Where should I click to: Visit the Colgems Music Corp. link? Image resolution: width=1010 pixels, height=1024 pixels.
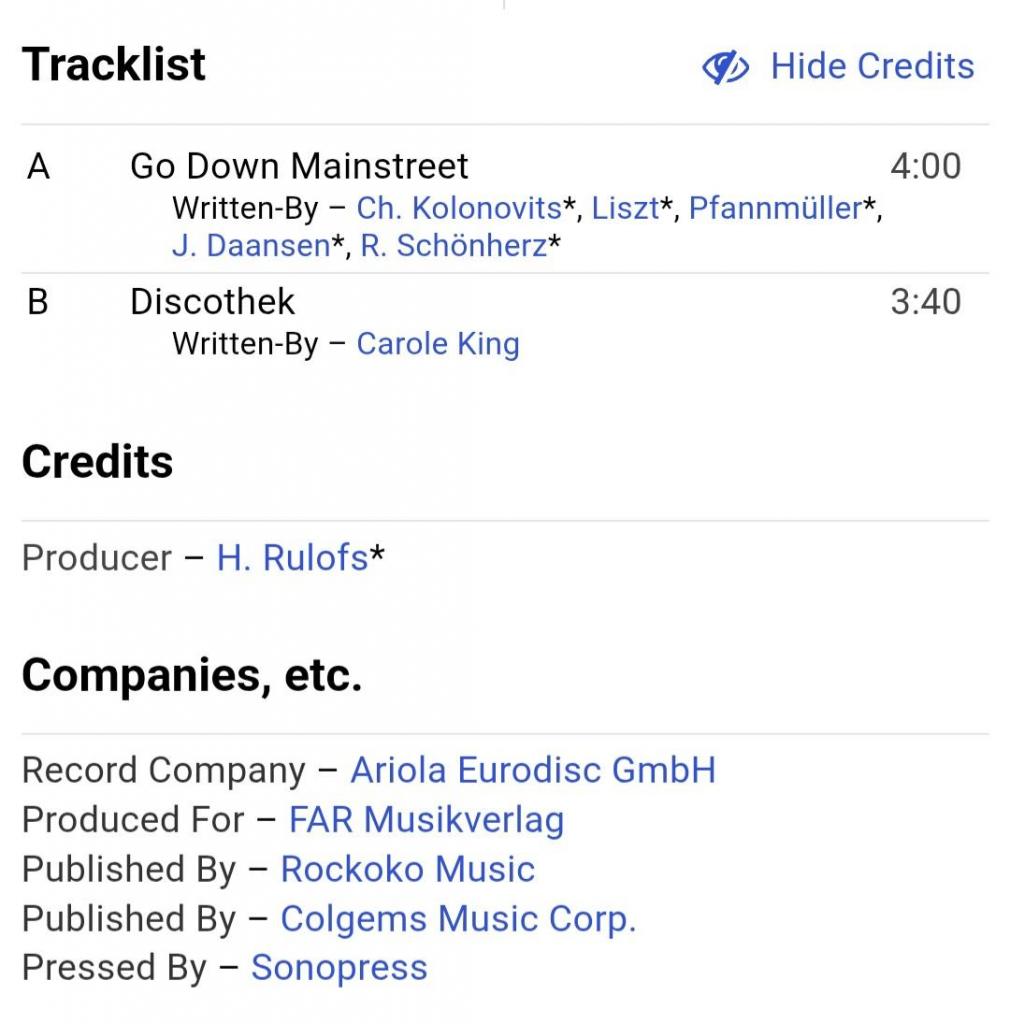click(x=458, y=918)
